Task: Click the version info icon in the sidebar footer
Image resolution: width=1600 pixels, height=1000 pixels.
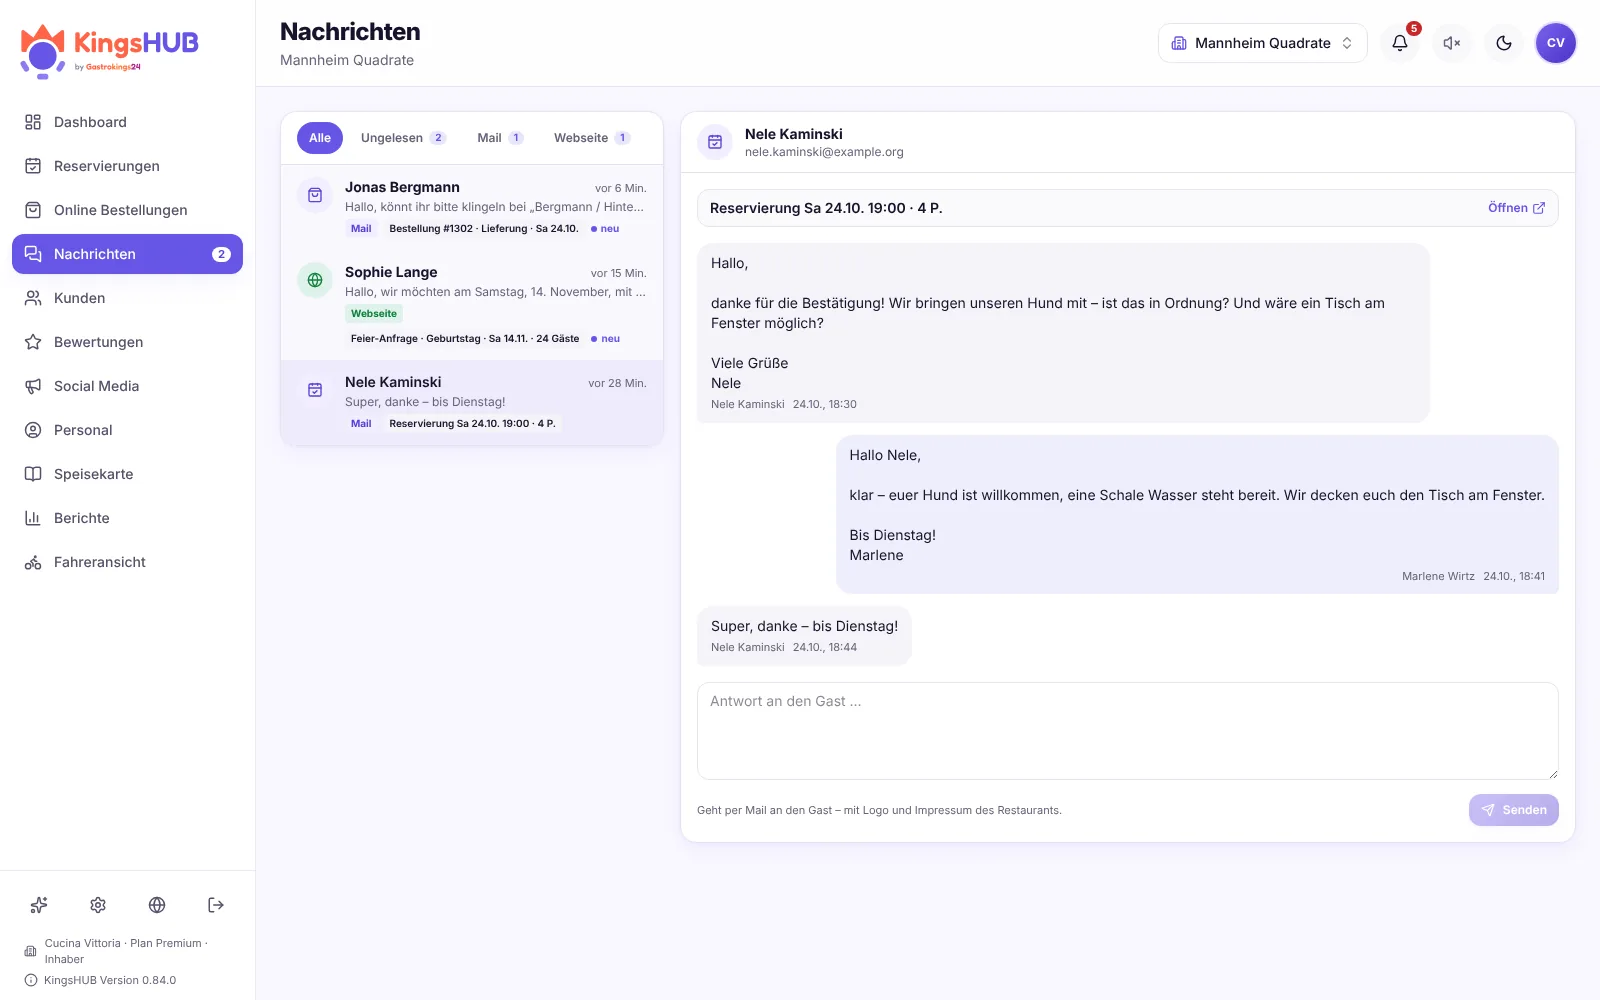Action: click(31, 980)
